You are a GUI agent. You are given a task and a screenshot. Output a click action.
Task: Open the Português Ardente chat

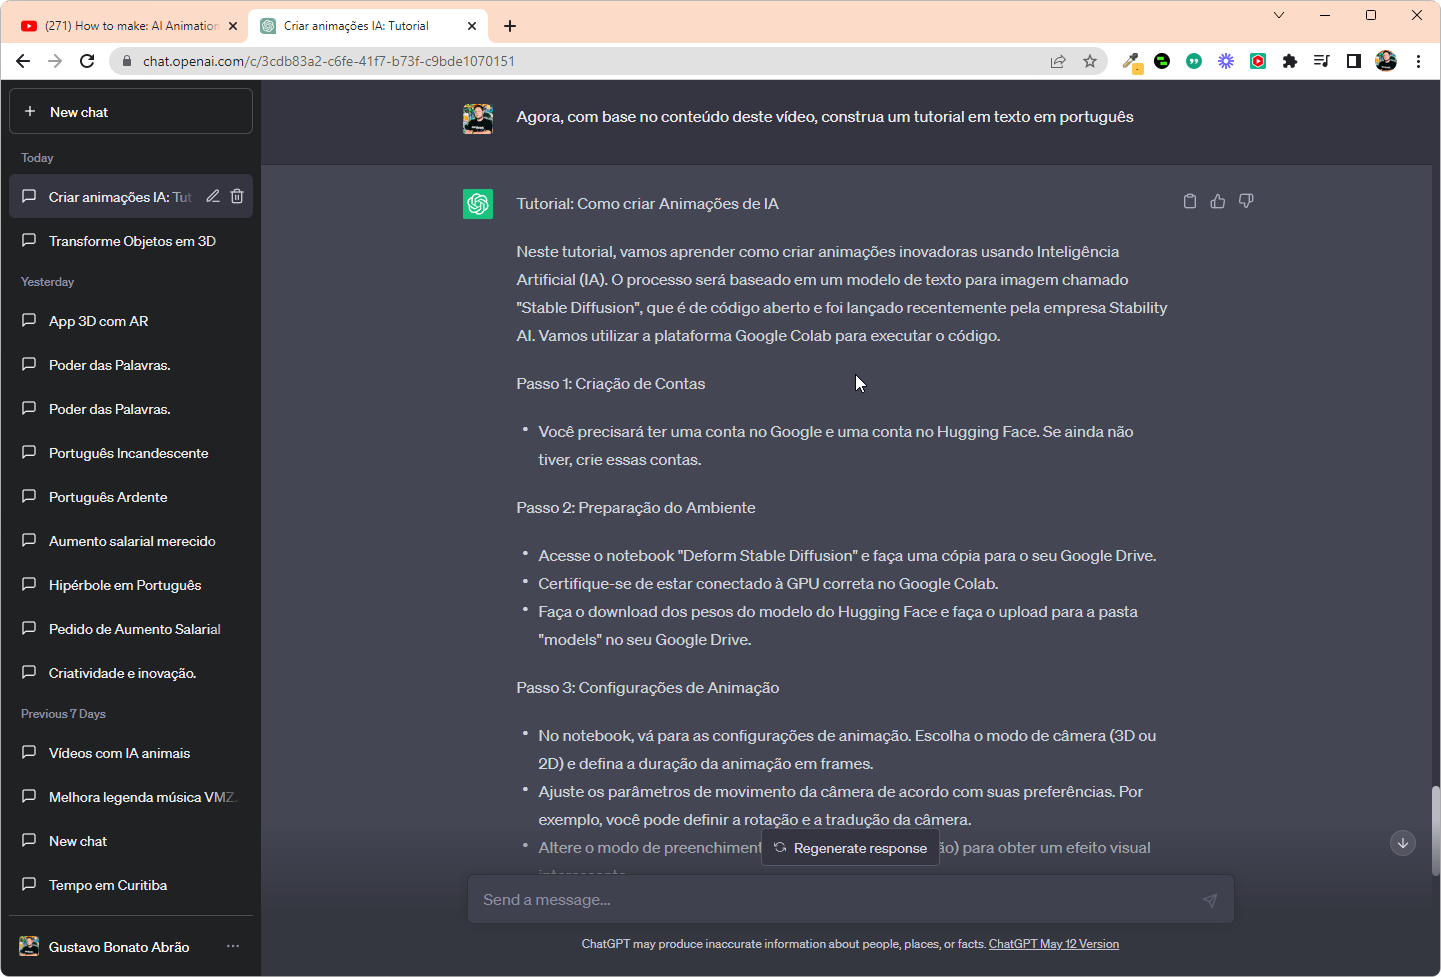point(131,497)
